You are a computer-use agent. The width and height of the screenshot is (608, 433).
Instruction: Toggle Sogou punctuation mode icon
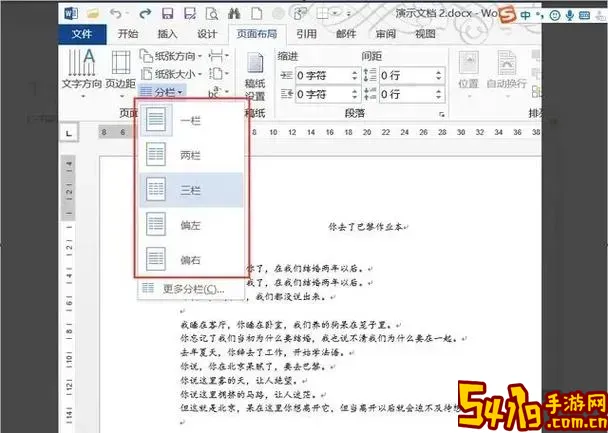click(540, 15)
